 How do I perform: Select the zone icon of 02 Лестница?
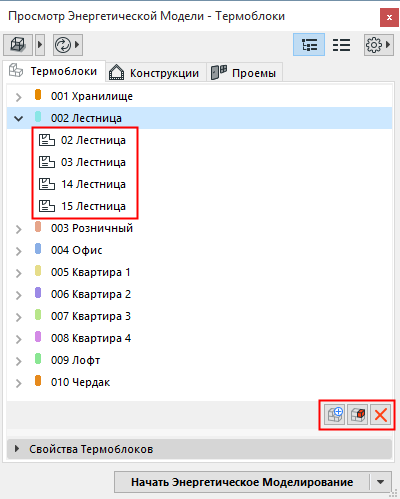(47, 140)
